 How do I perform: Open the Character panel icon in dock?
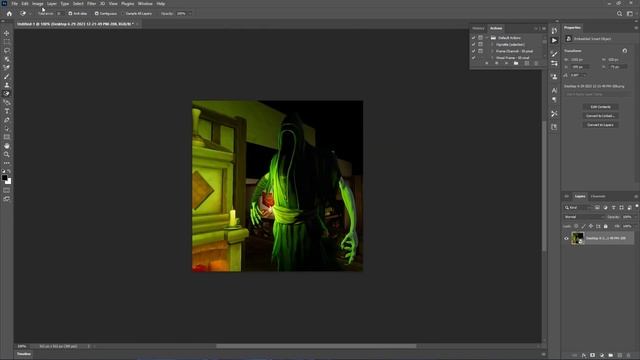click(554, 90)
